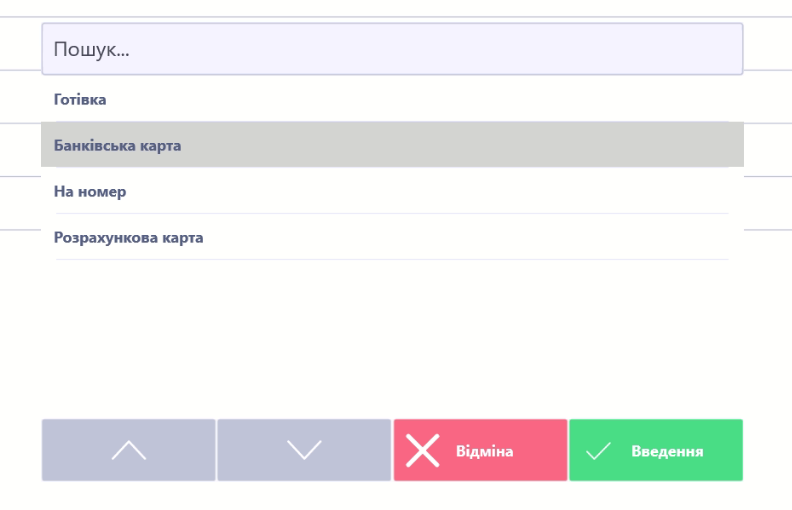
Task: Select the На номер row
Action: tap(392, 192)
